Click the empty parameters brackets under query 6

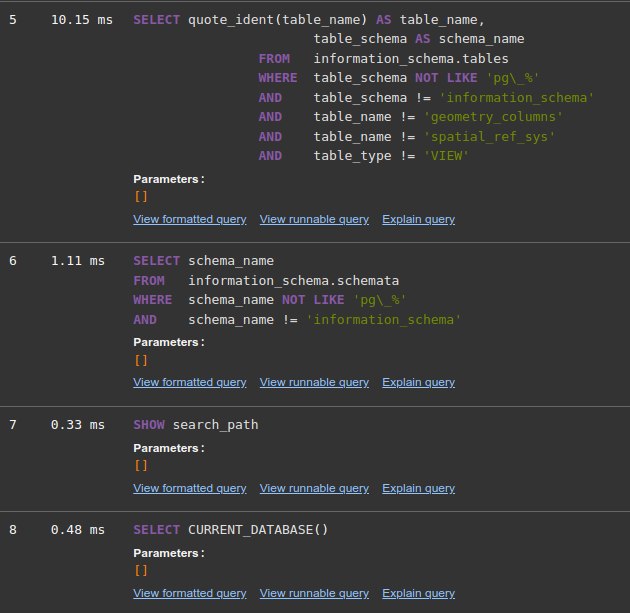(141, 360)
